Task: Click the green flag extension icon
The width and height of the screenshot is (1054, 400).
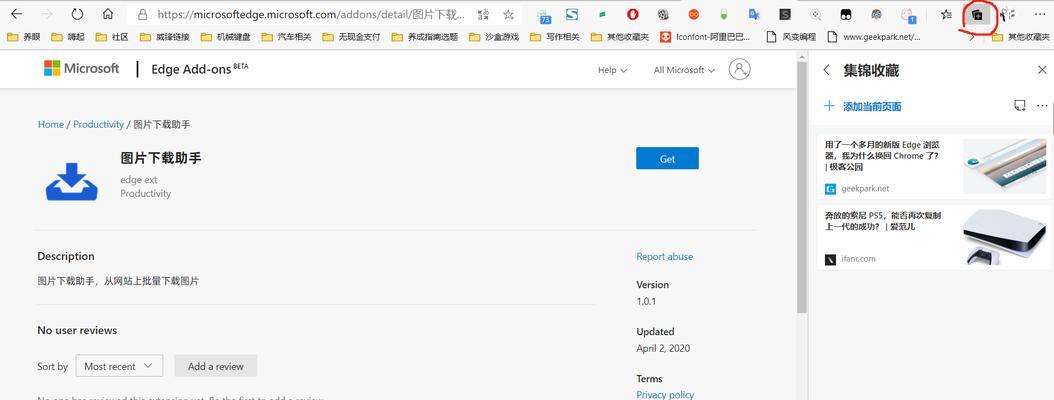Action: [x=603, y=14]
